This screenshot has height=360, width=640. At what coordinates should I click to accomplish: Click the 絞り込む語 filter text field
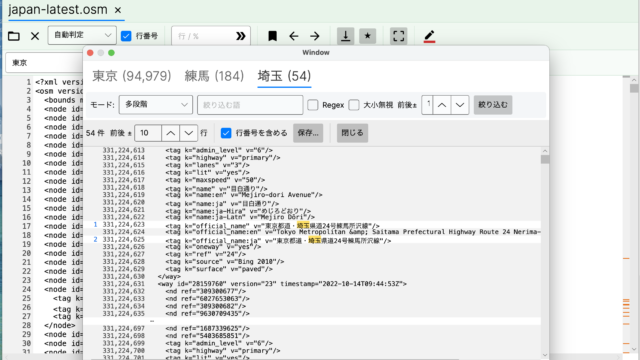coord(250,105)
